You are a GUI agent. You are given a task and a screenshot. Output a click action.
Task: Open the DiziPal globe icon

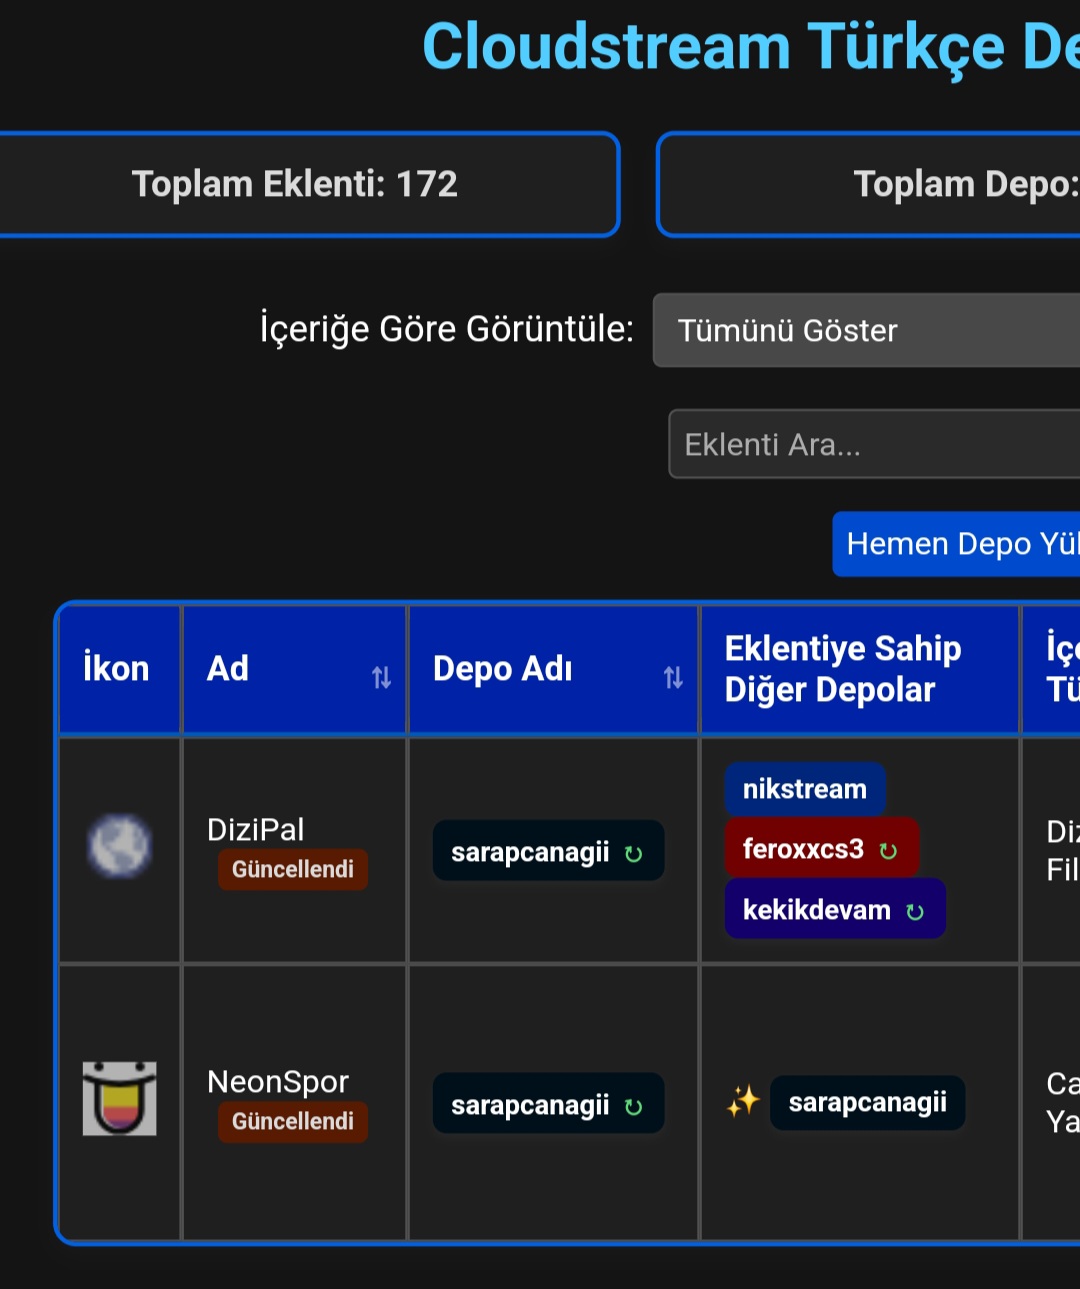click(x=119, y=846)
